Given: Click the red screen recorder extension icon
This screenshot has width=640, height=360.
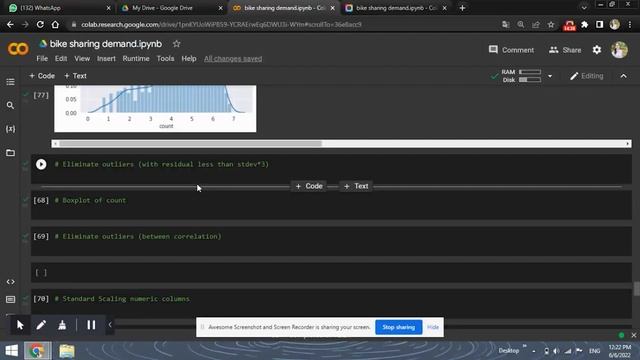Looking at the screenshot, I should [569, 26].
